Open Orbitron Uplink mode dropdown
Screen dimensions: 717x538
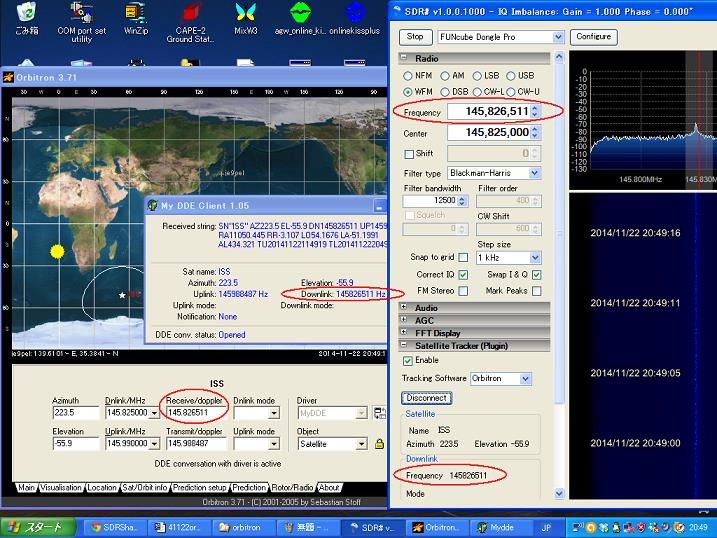click(273, 444)
